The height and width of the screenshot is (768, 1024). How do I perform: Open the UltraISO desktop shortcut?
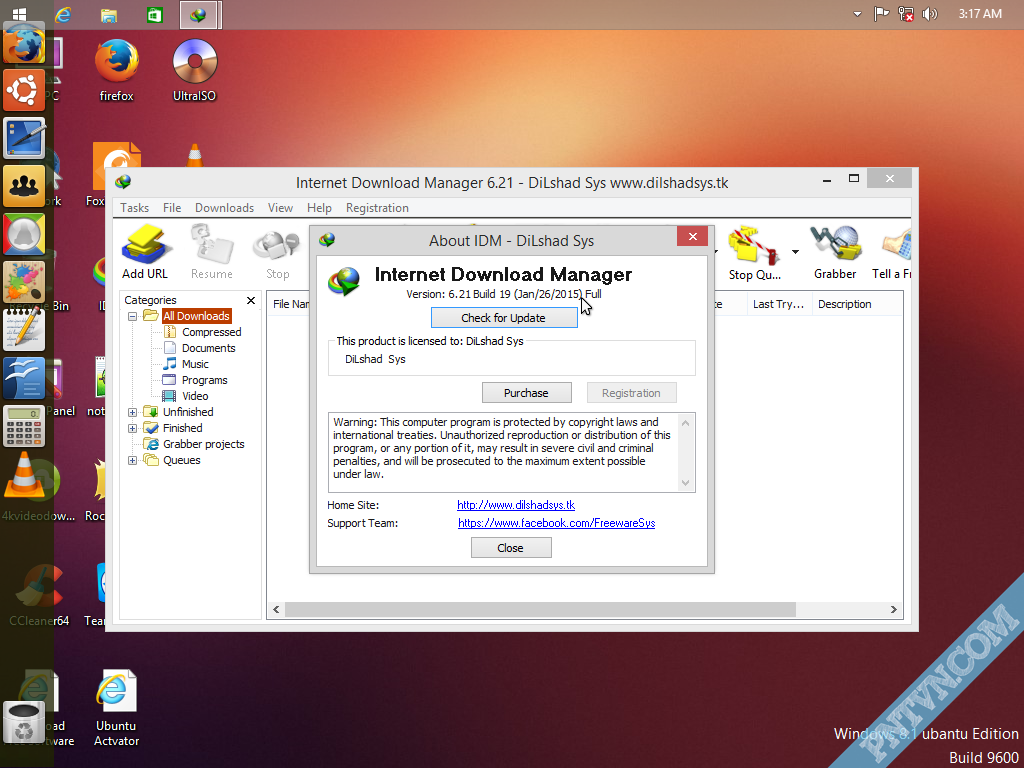(194, 71)
